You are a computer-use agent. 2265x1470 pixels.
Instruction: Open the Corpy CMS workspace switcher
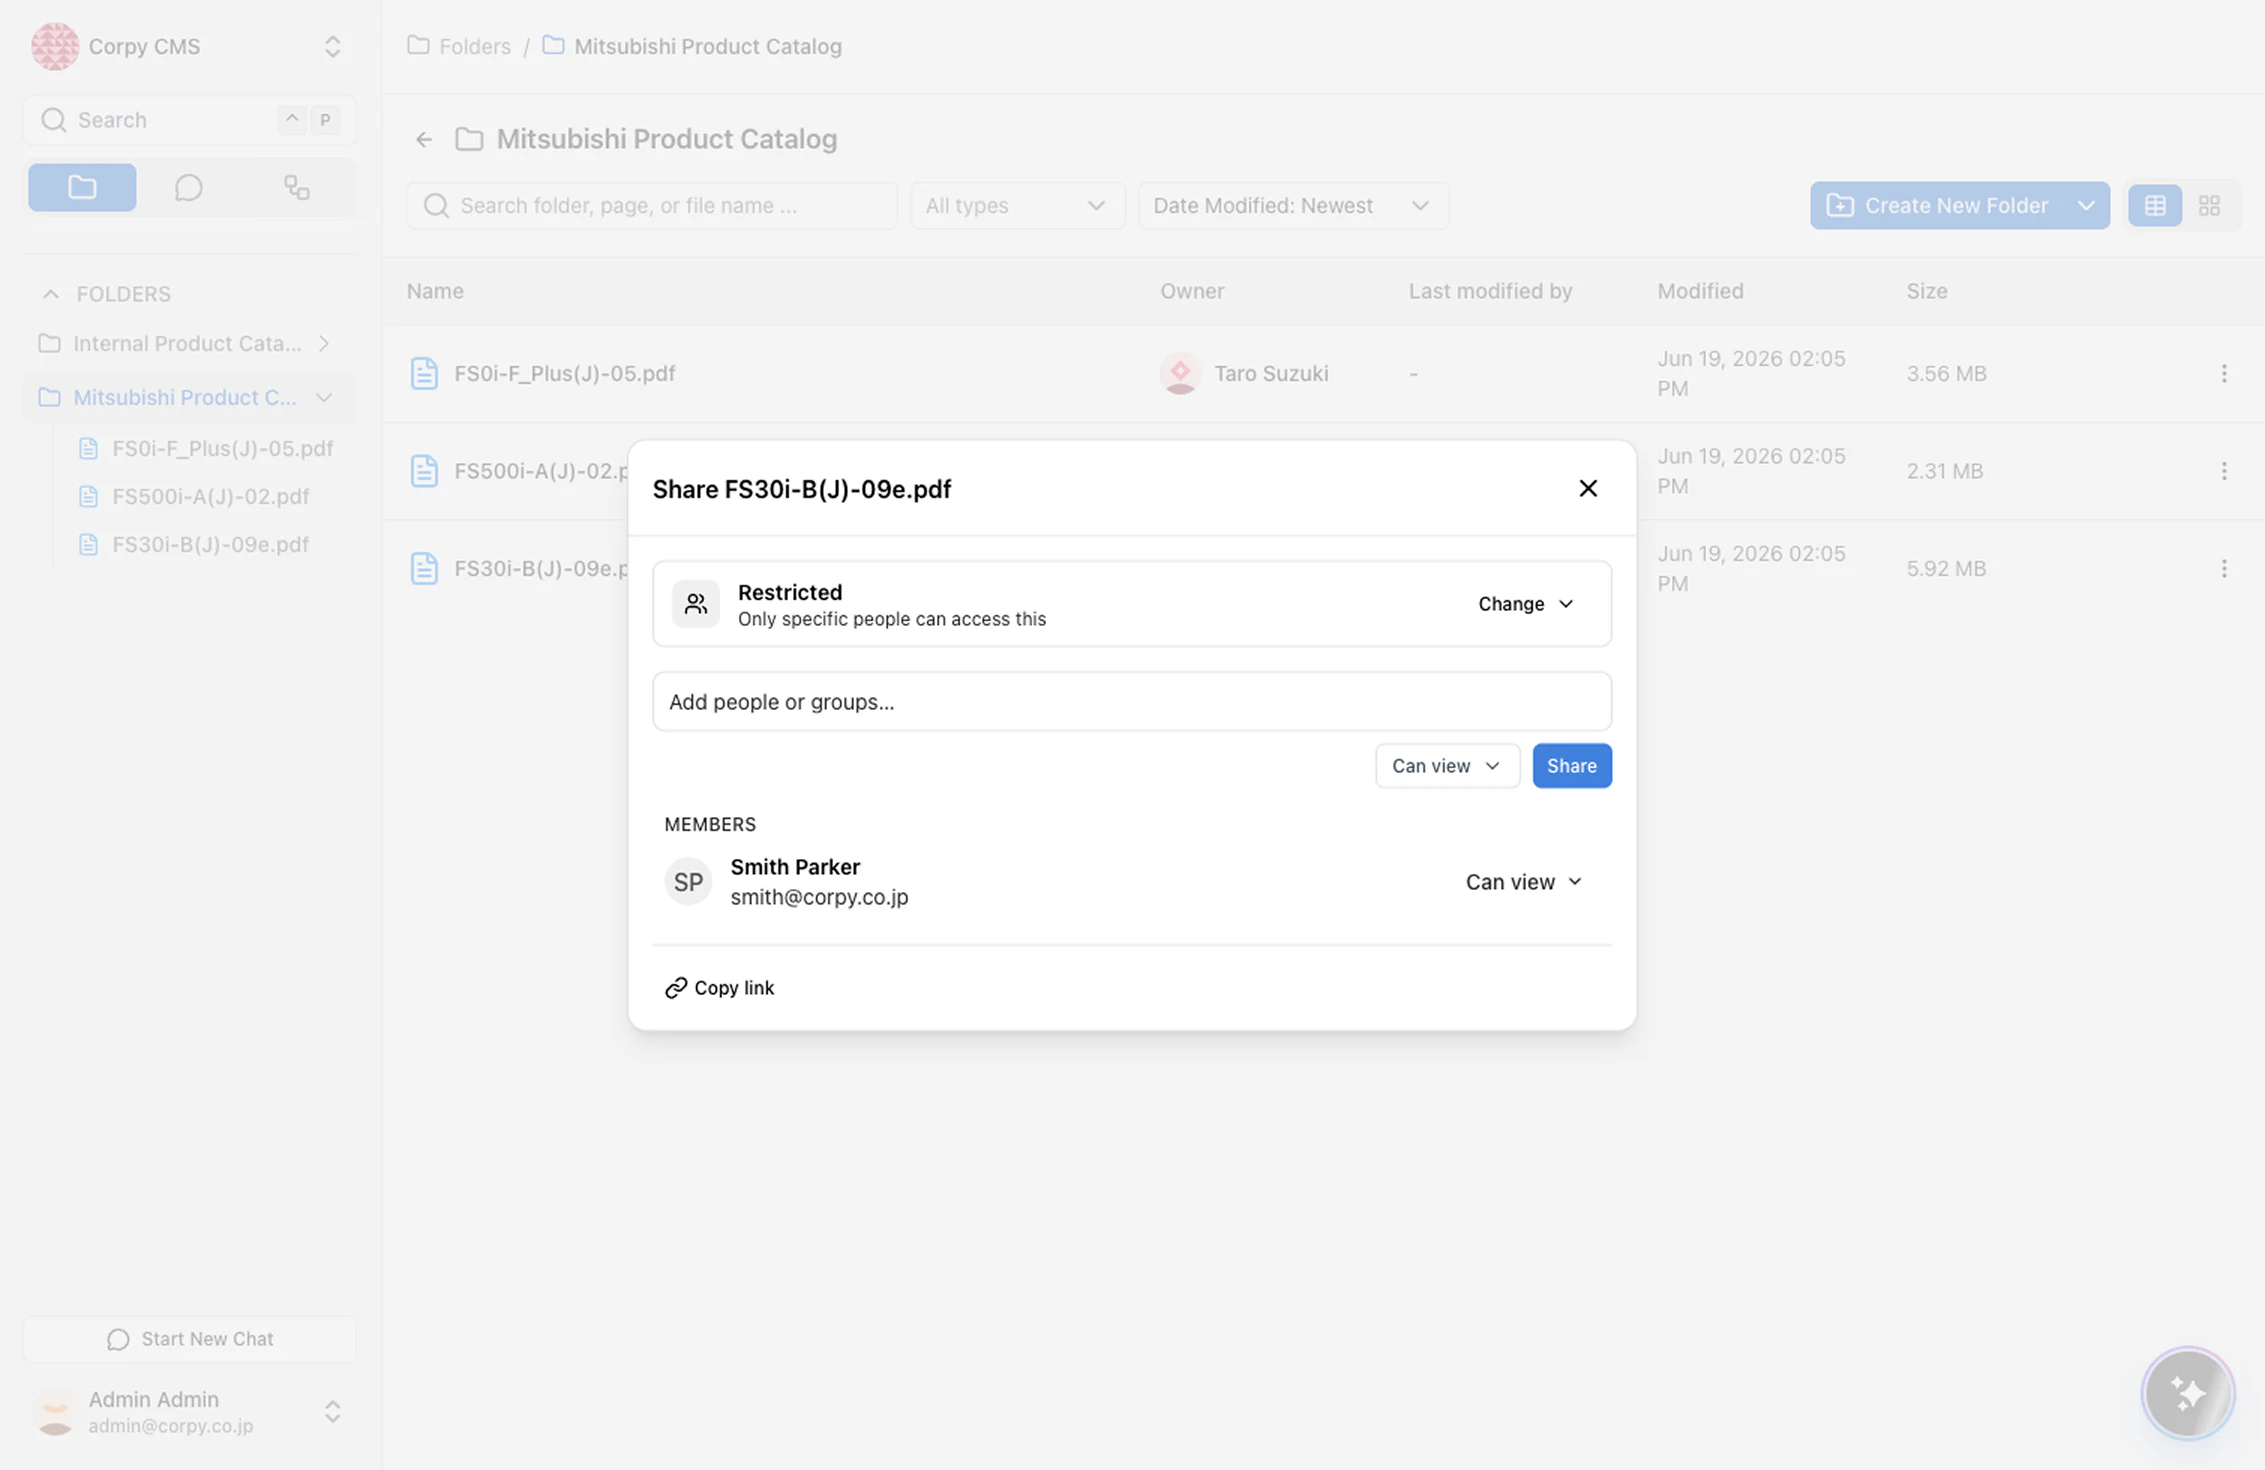(x=332, y=46)
